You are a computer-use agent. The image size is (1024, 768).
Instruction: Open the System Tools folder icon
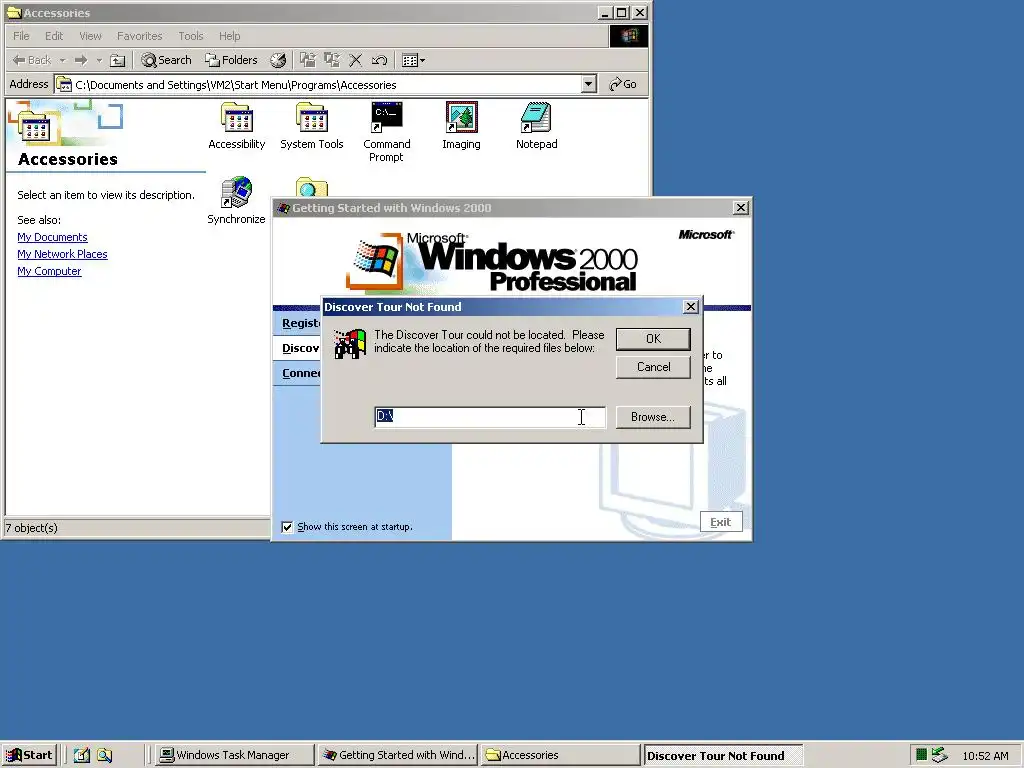(312, 118)
